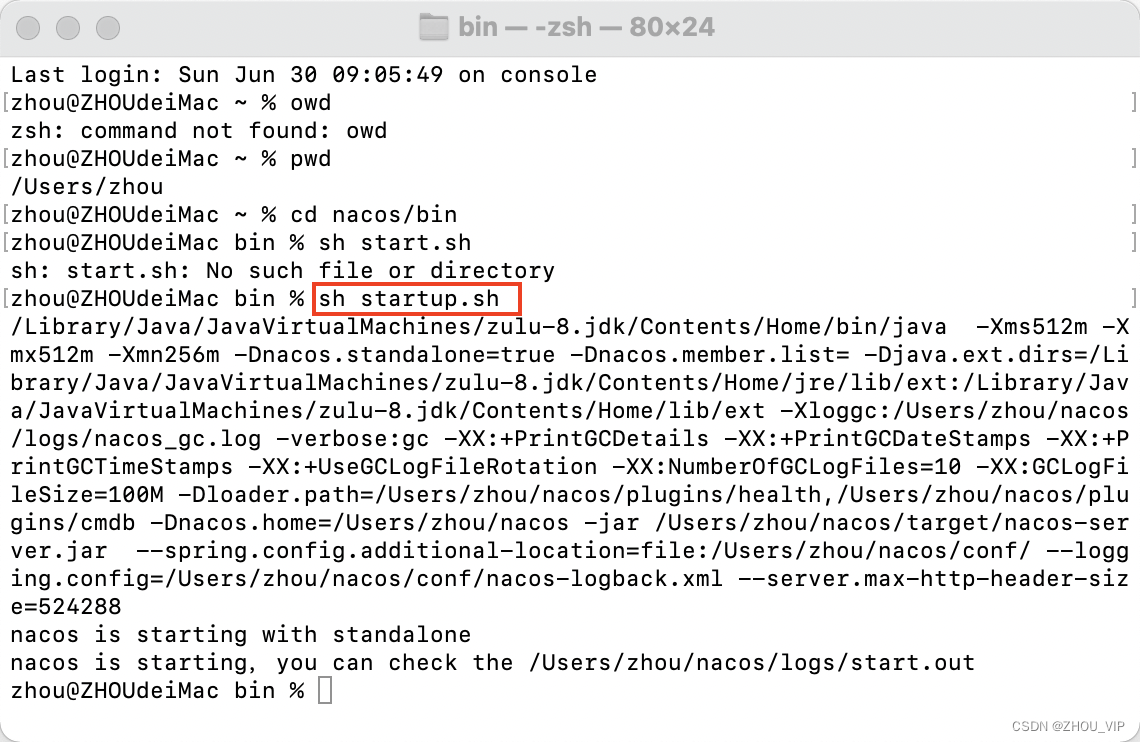
Task: Click the red close window button
Action: 27,28
